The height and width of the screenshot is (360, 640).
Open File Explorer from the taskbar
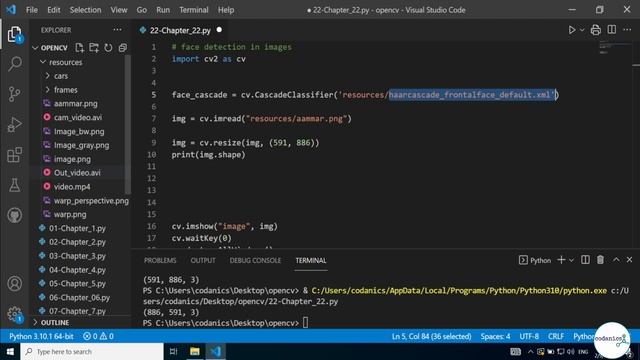click(x=195, y=351)
